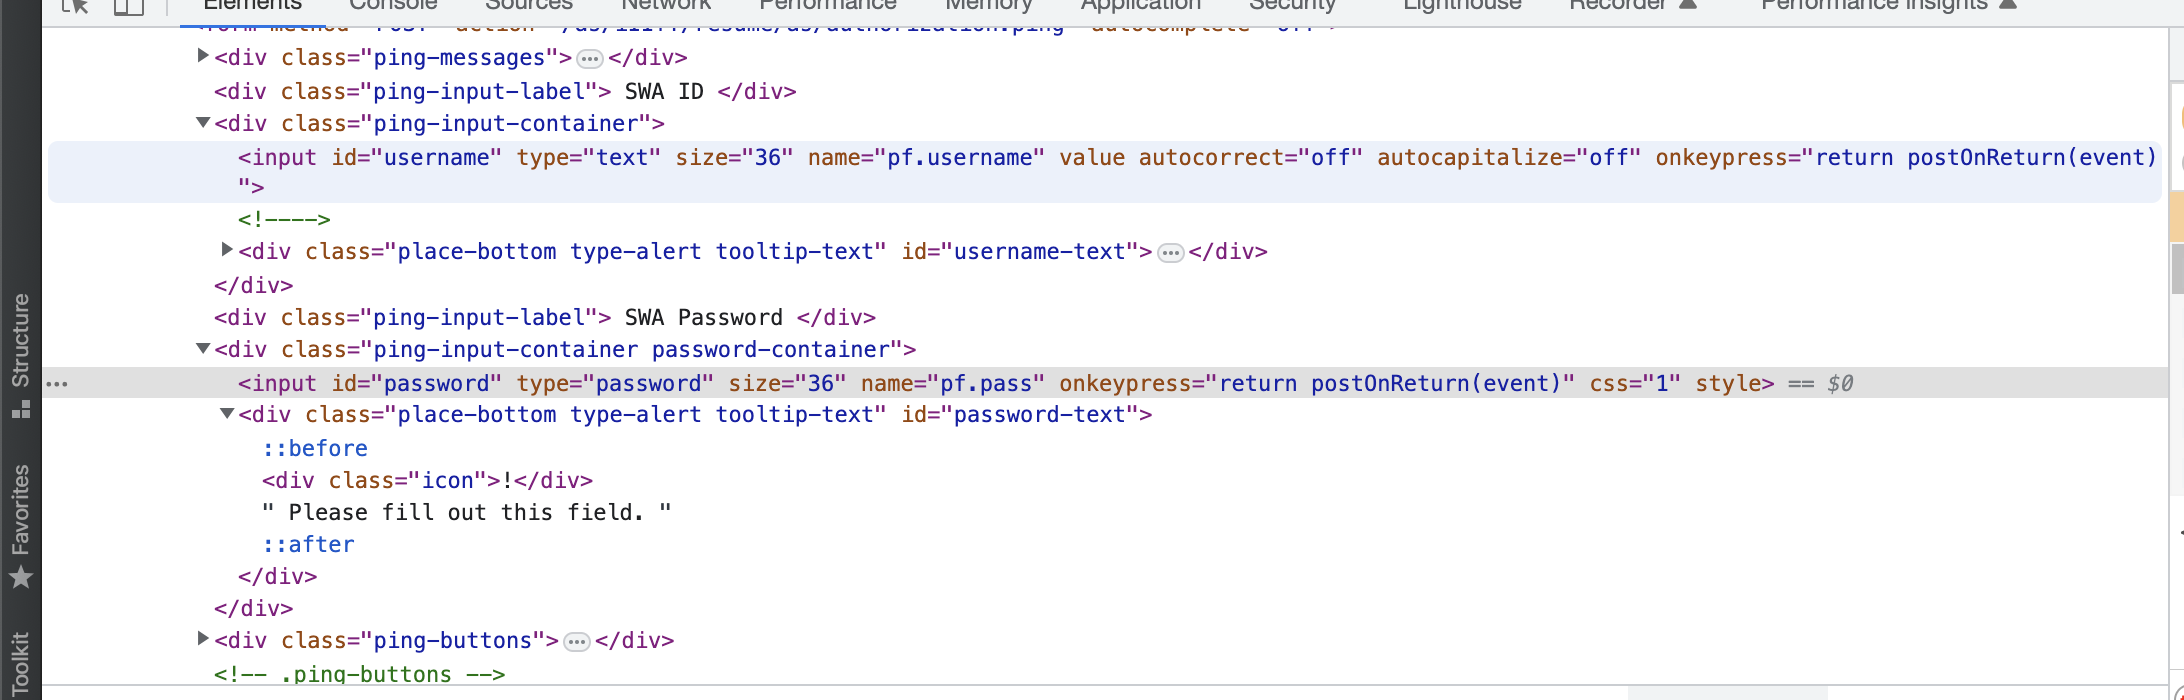Expand collapsed content ellipsis of username-text div
This screenshot has width=2184, height=700.
tap(1170, 253)
